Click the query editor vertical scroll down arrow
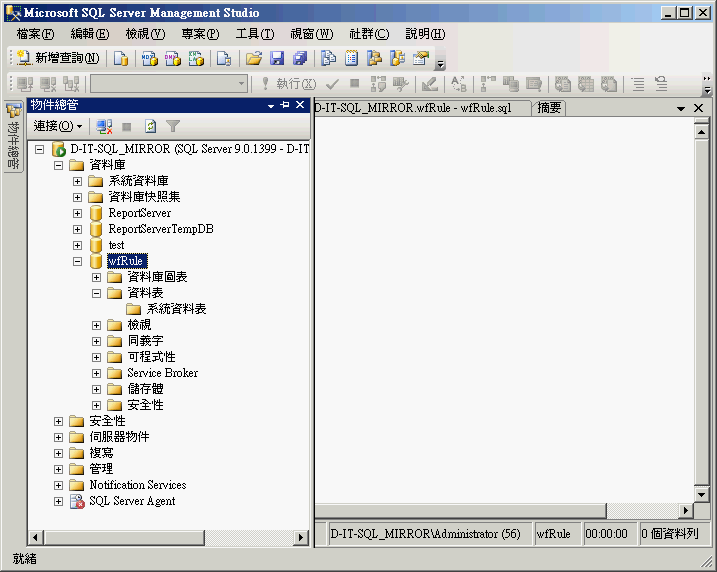717x572 pixels. pos(701,495)
